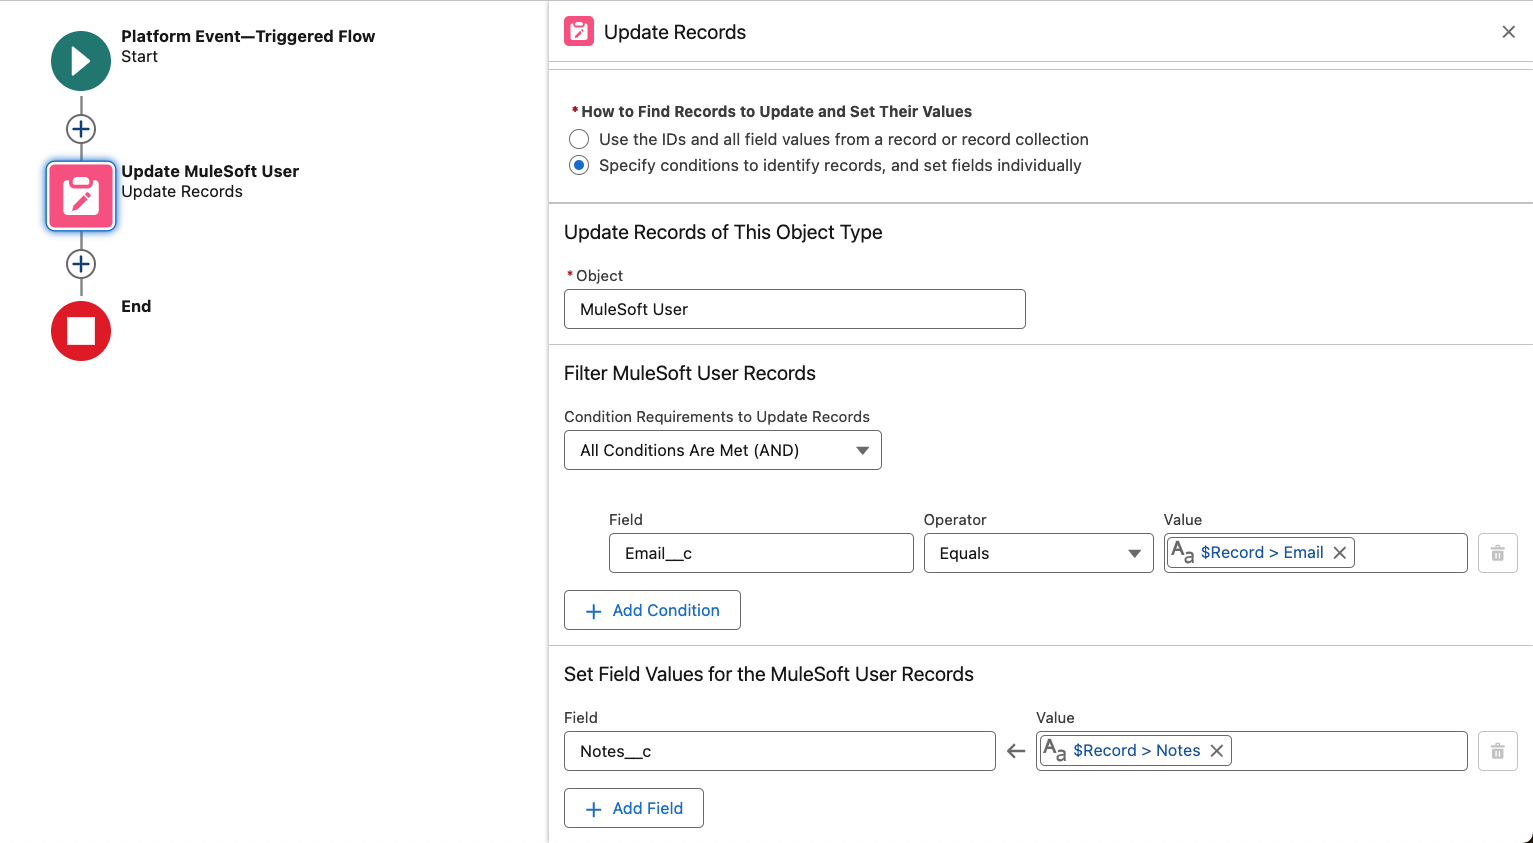Click the trash icon beside the Notes field value

click(x=1497, y=750)
